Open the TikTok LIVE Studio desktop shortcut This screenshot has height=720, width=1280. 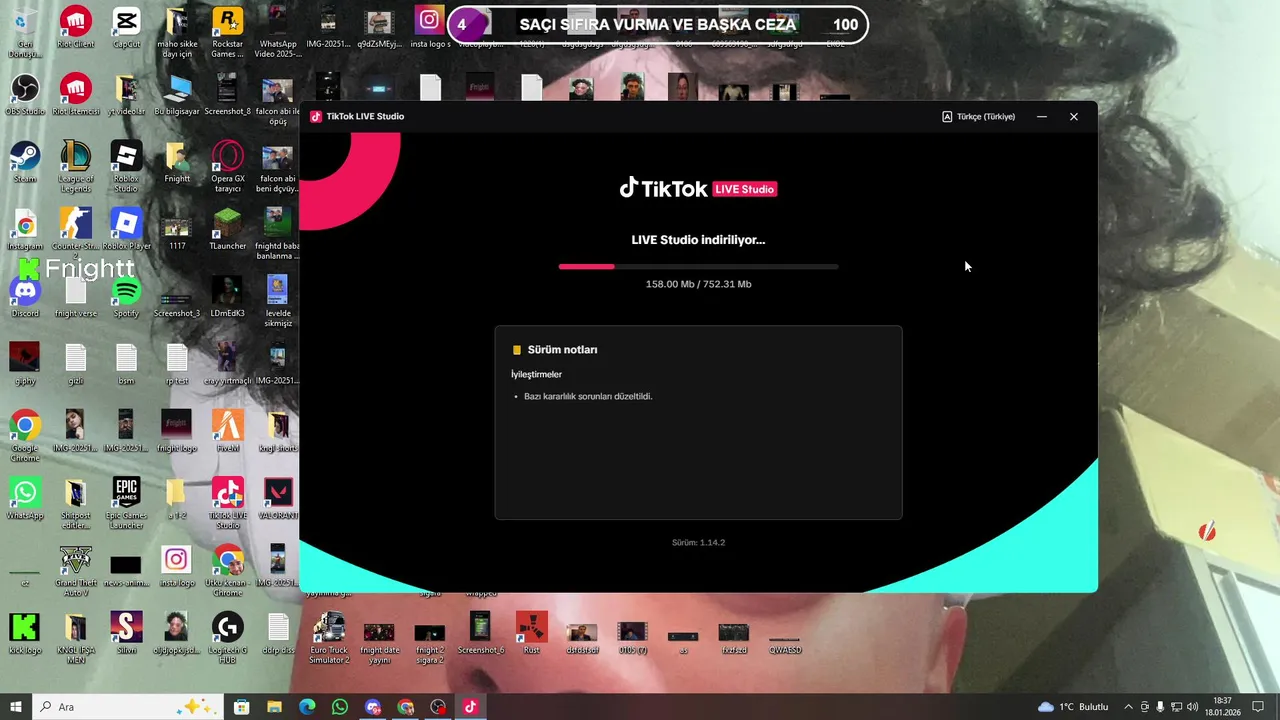click(227, 503)
